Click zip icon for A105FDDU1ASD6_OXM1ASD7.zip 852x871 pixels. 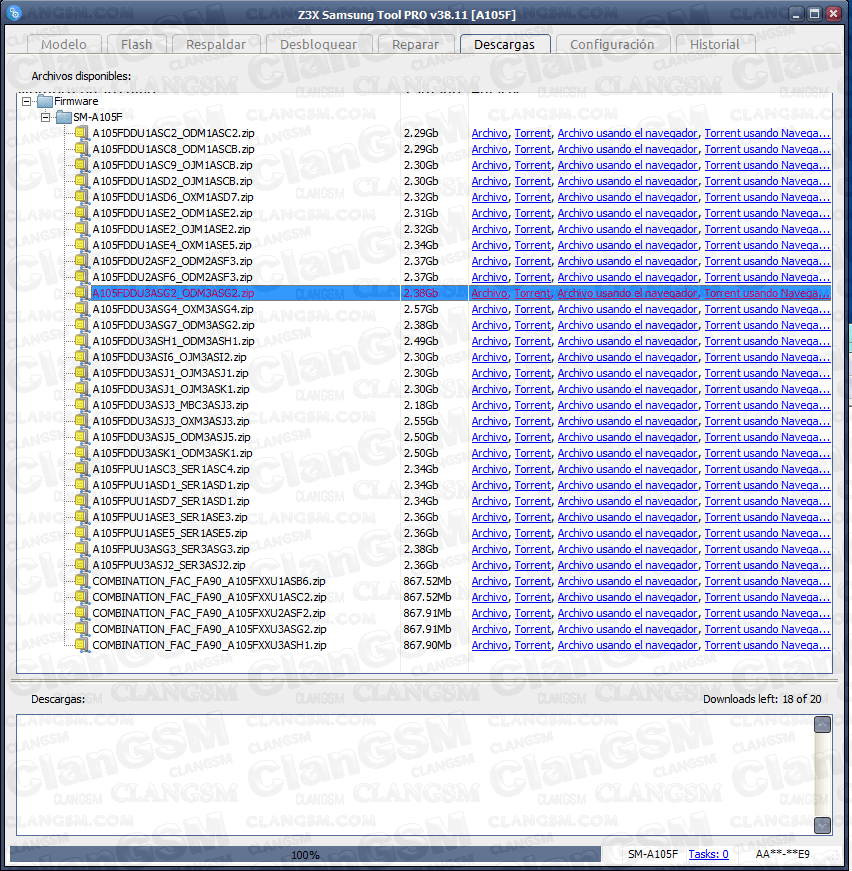pos(82,197)
